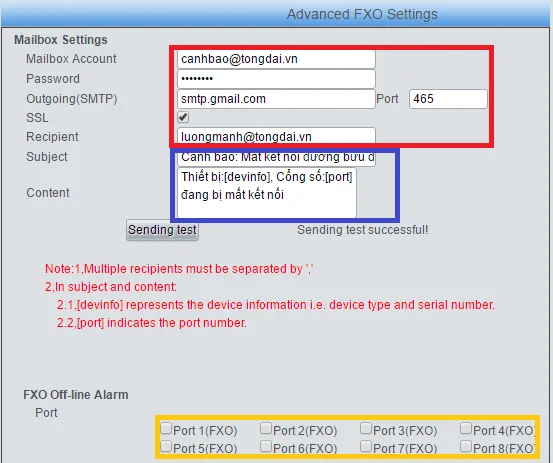Click into the Password field

(276, 79)
